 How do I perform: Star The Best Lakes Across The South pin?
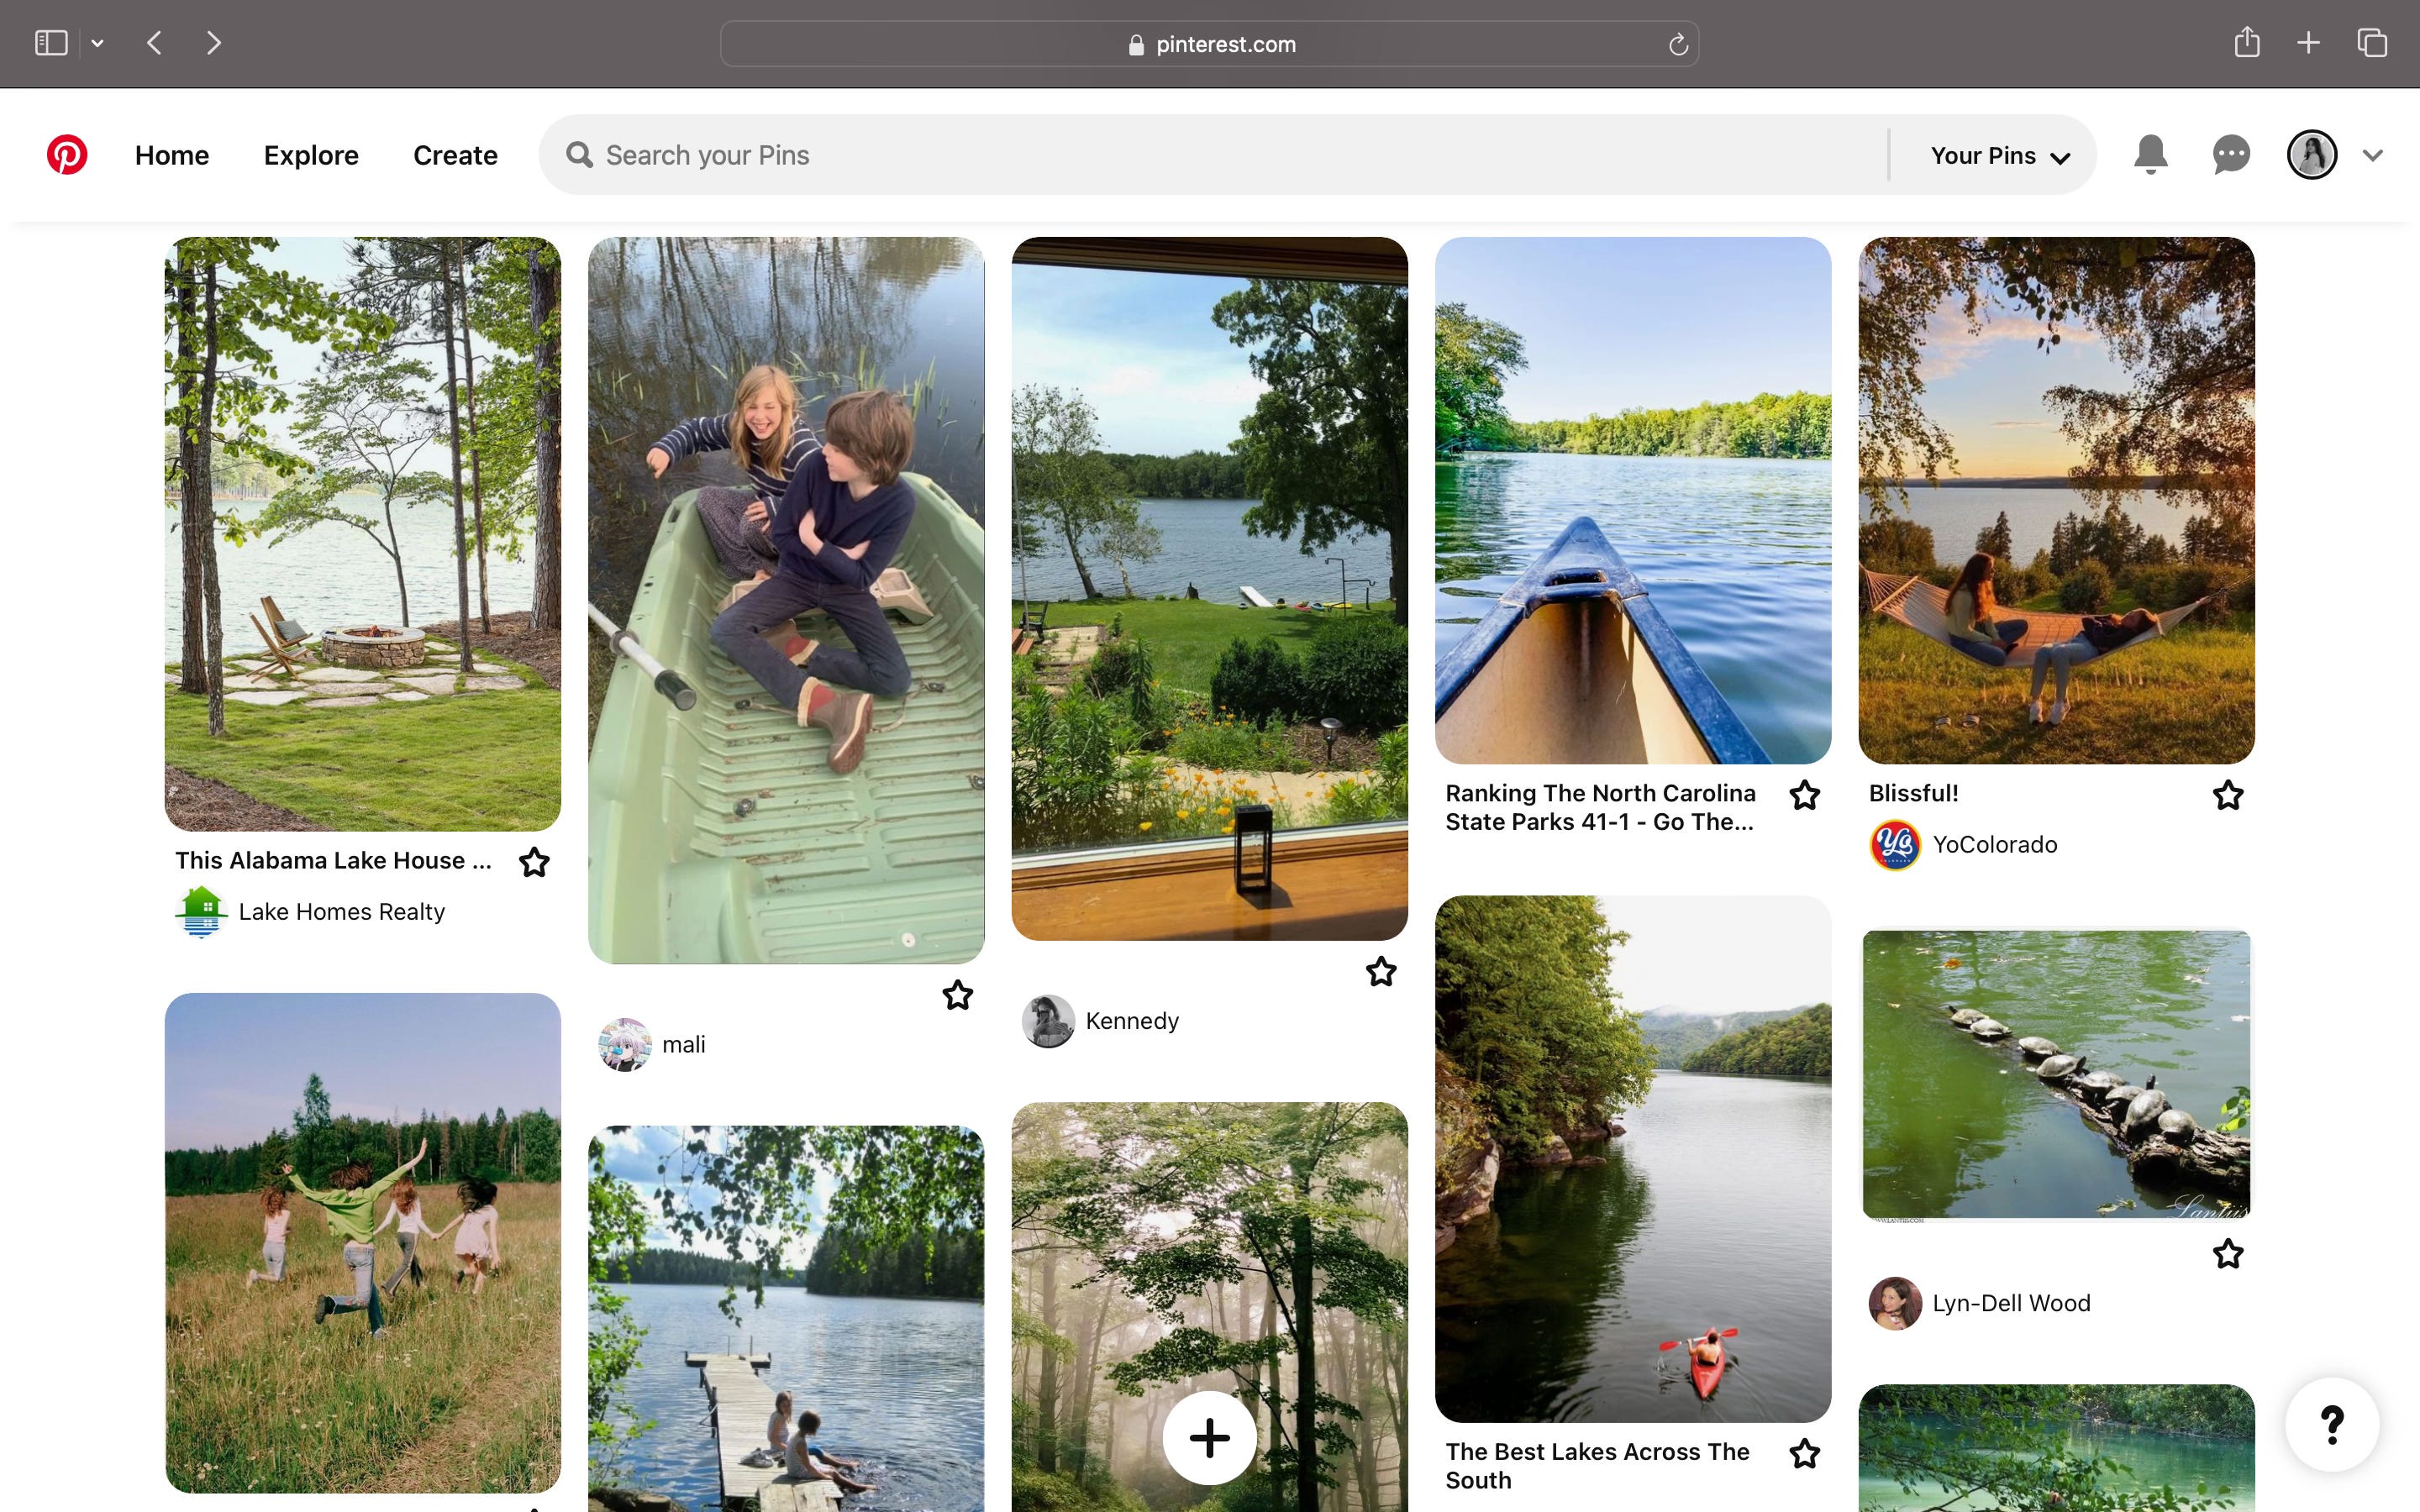click(x=1805, y=1453)
